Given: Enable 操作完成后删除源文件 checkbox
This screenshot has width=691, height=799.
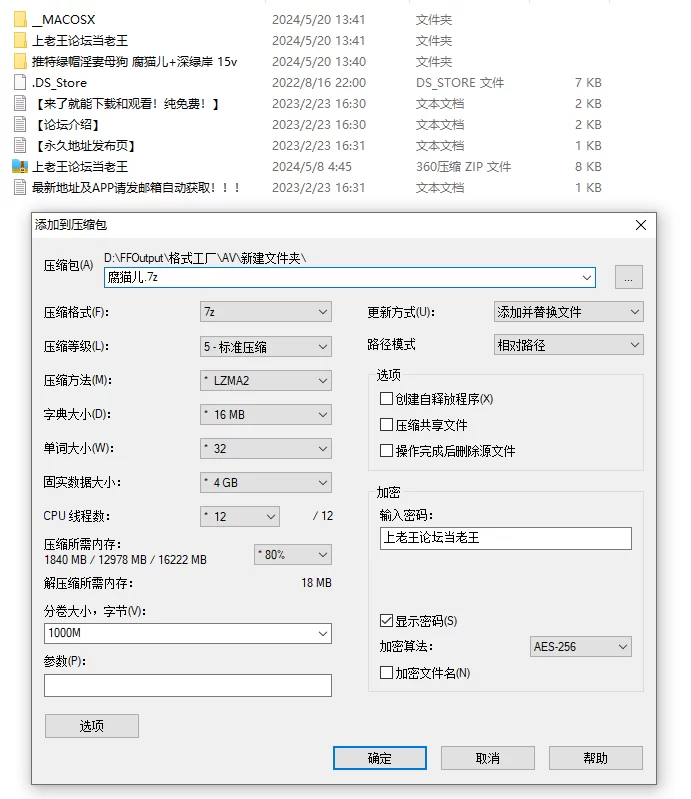Looking at the screenshot, I should point(386,450).
